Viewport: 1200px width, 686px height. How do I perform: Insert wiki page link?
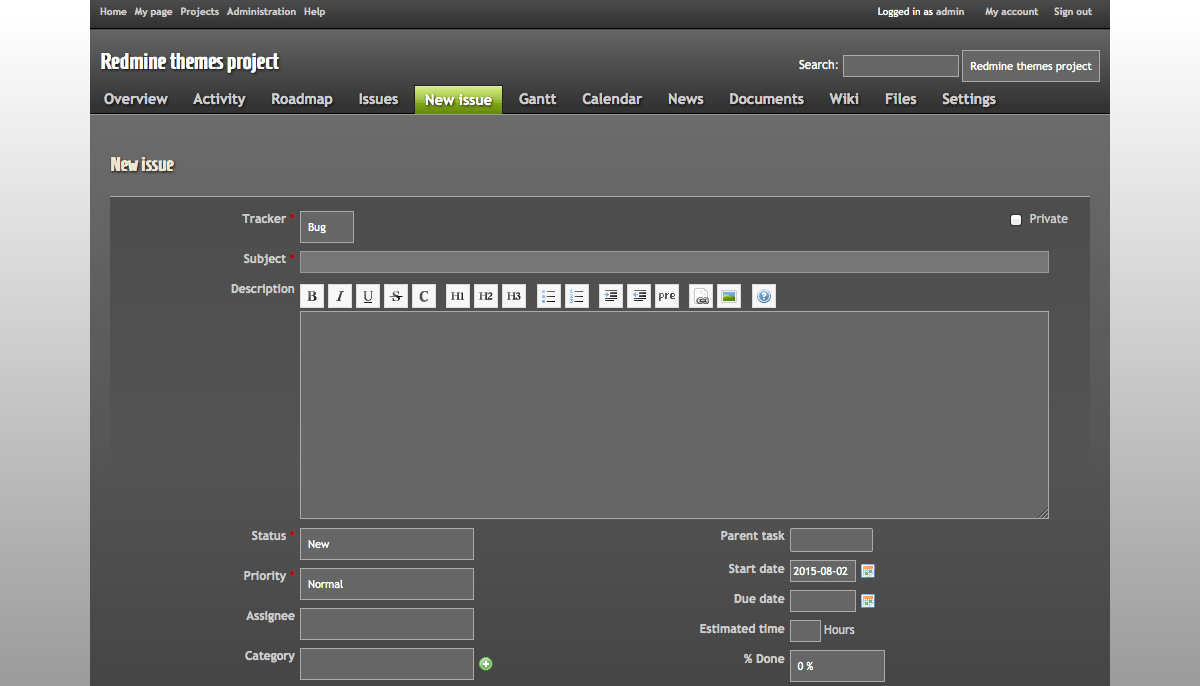pyautogui.click(x=701, y=296)
